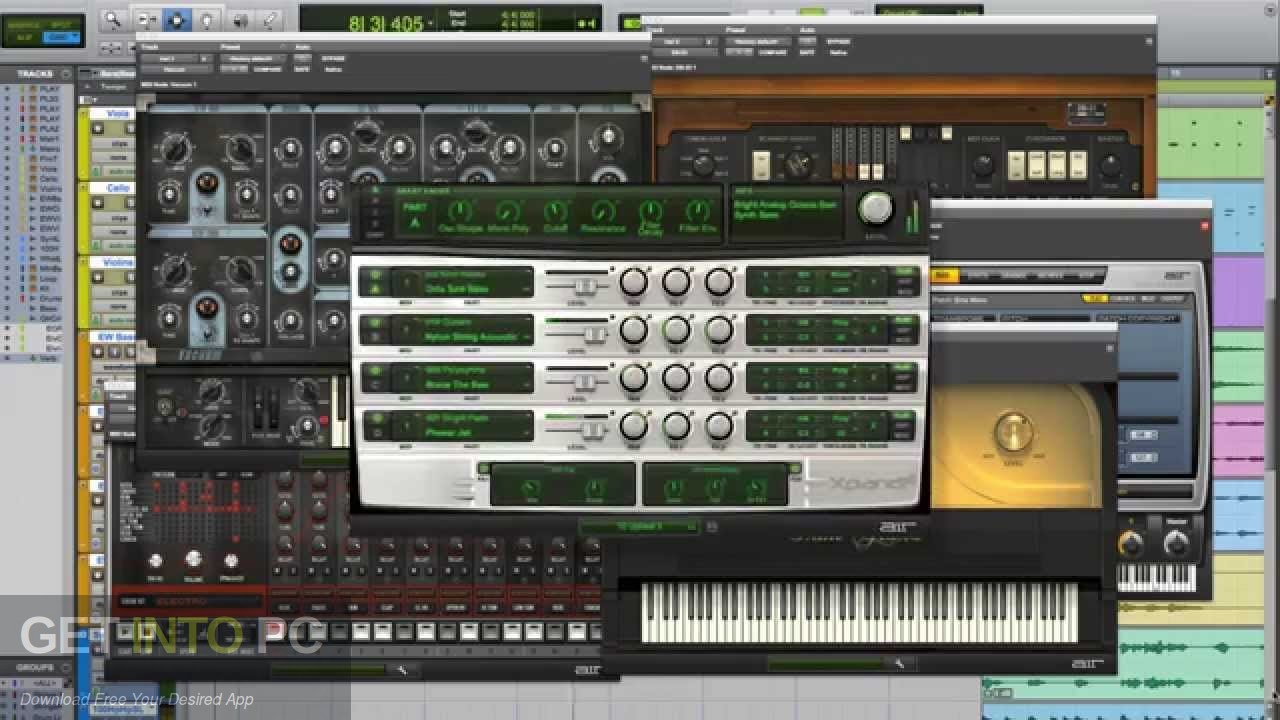1280x720 pixels.
Task: Click the Violins track name
Action: pyautogui.click(x=119, y=262)
